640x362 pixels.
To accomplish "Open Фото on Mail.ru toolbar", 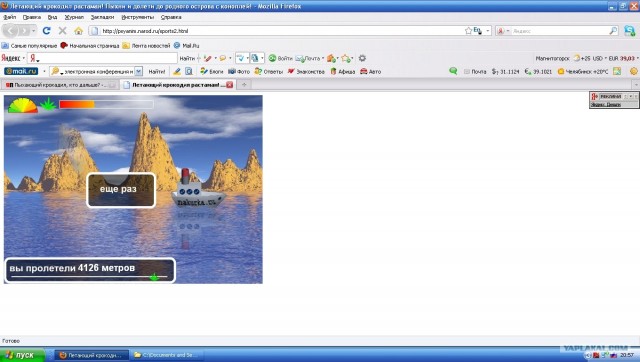I will point(239,71).
